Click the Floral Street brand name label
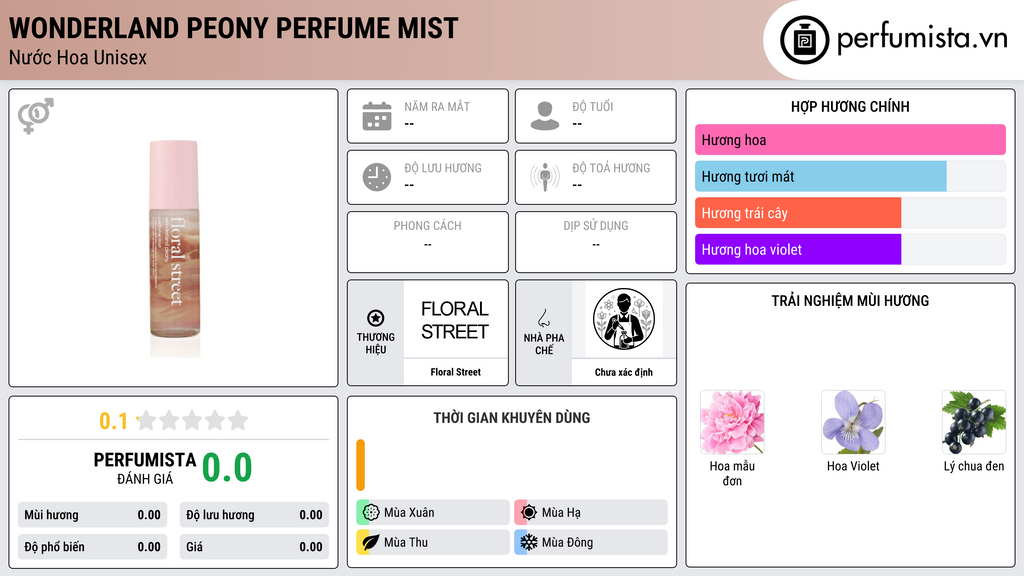Viewport: 1024px width, 576px height. click(455, 372)
